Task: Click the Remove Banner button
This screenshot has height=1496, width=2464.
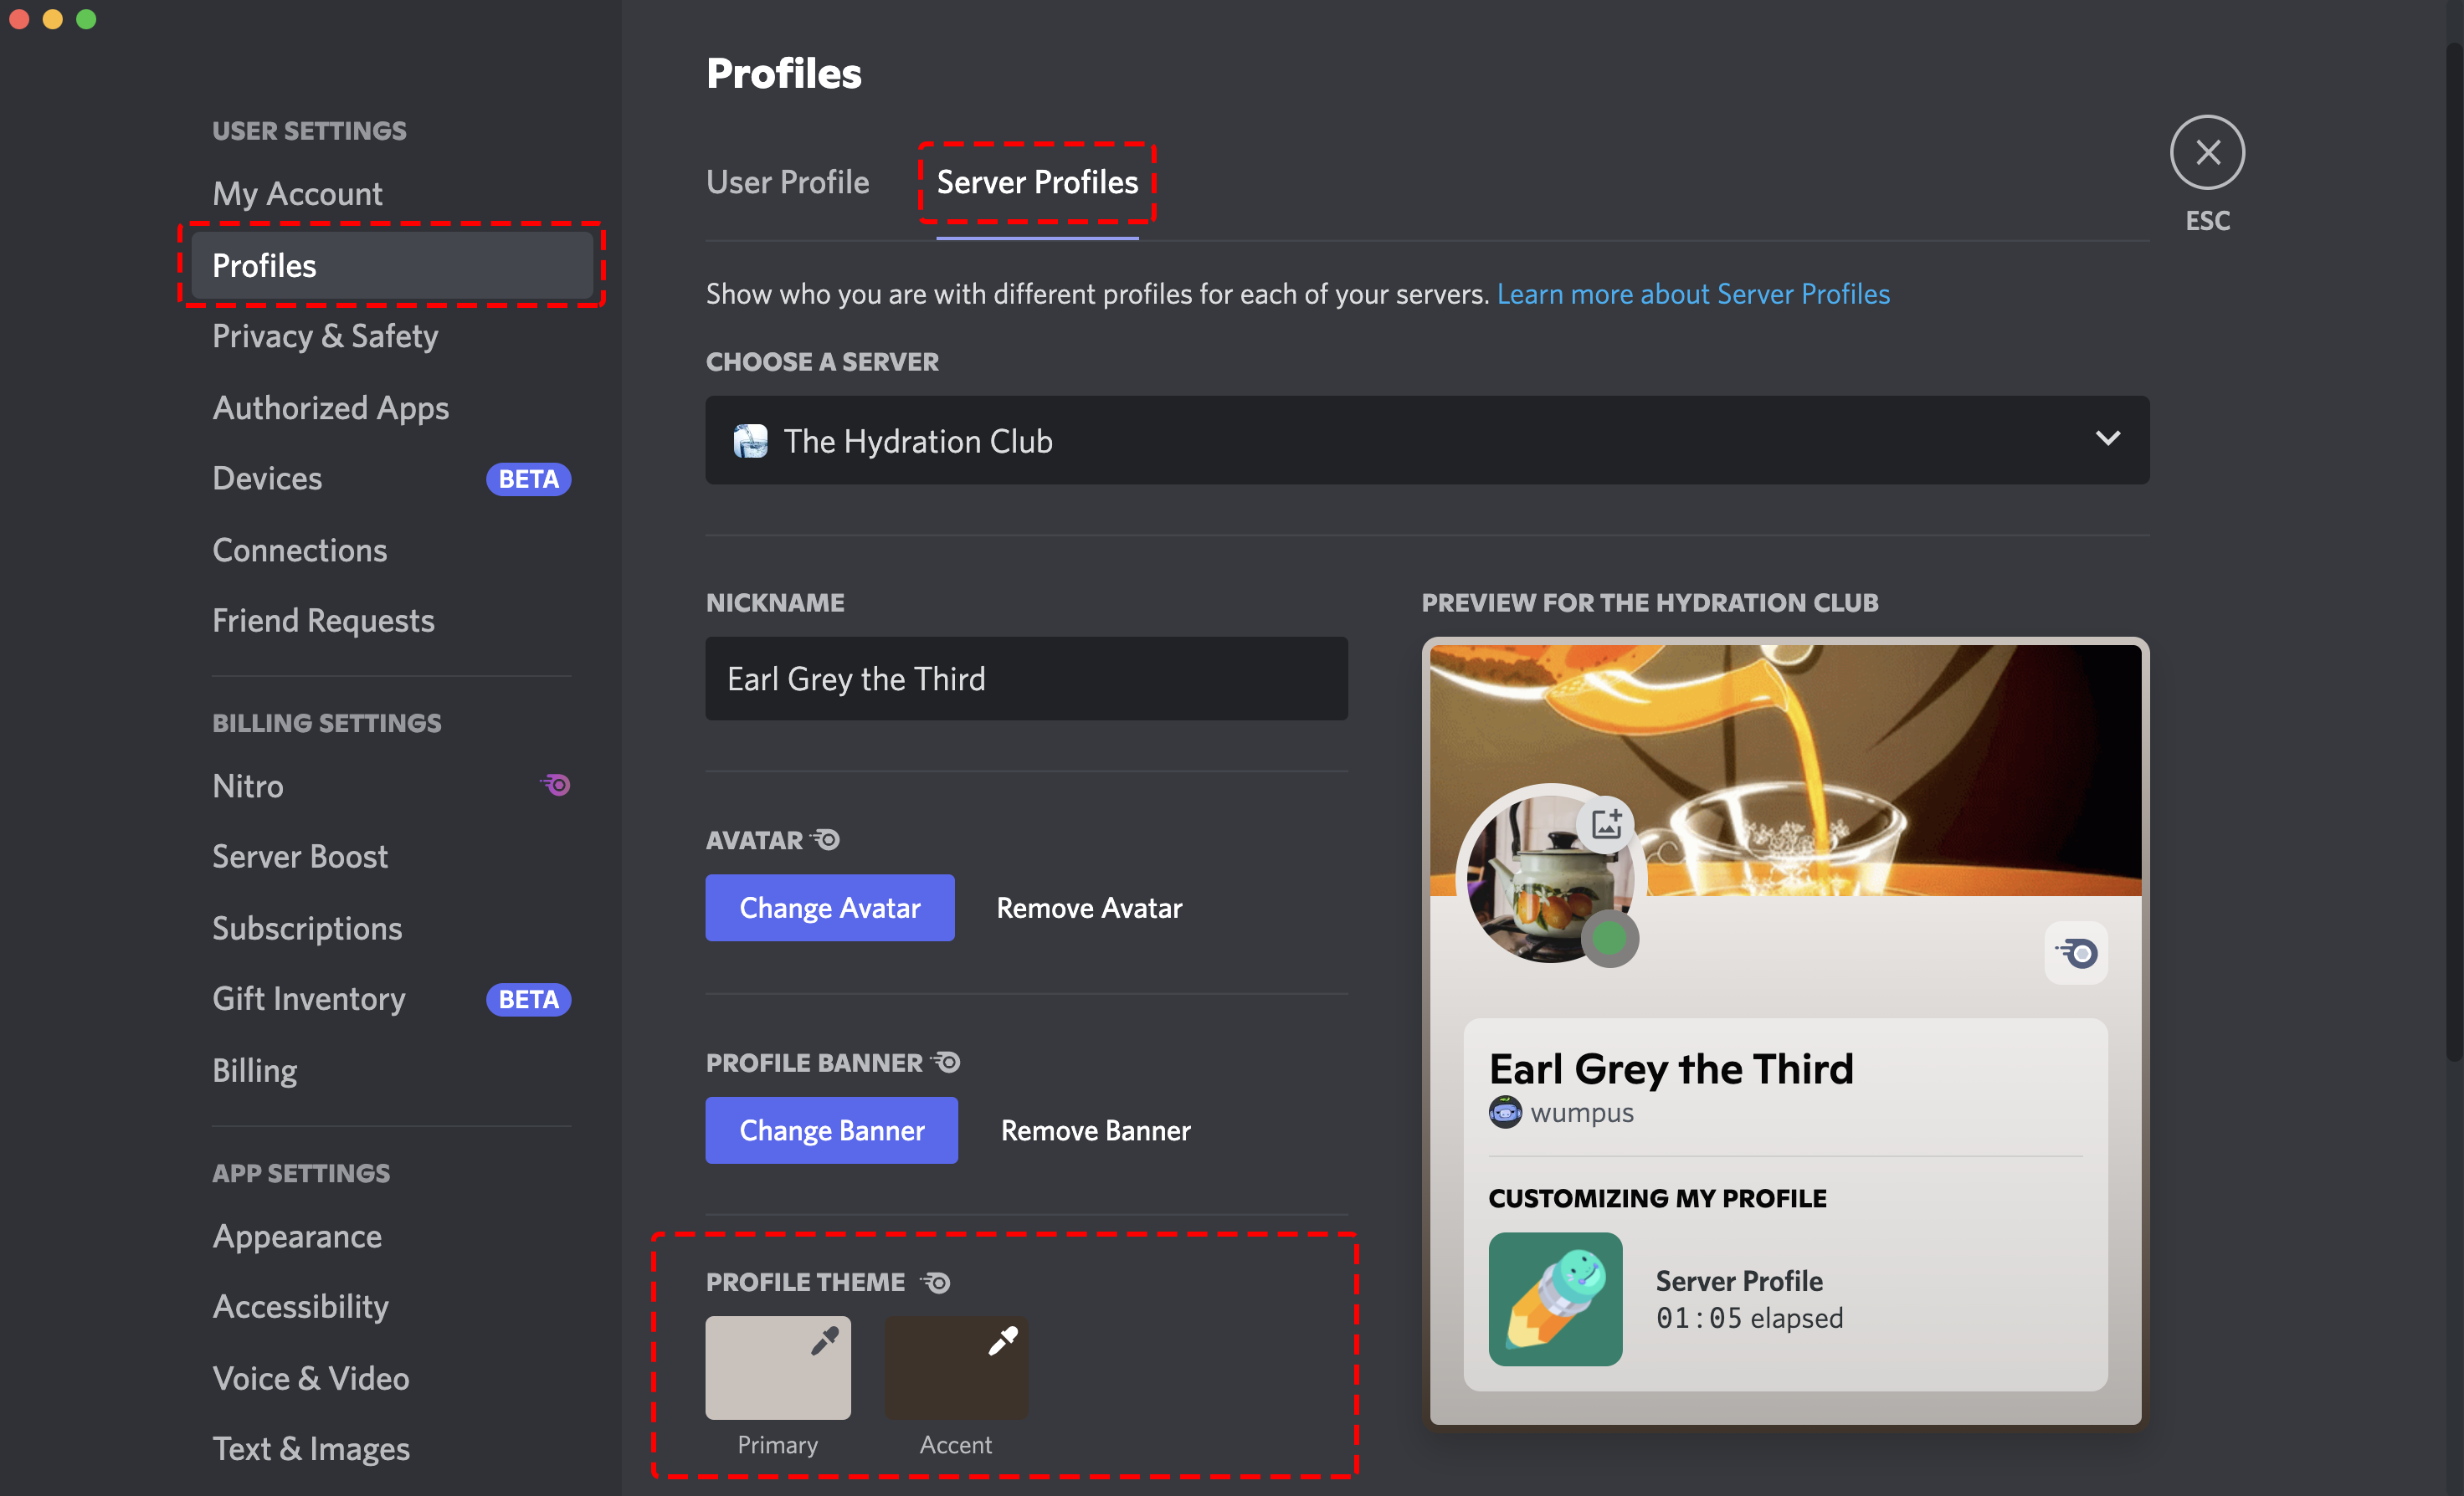Action: (1091, 1128)
